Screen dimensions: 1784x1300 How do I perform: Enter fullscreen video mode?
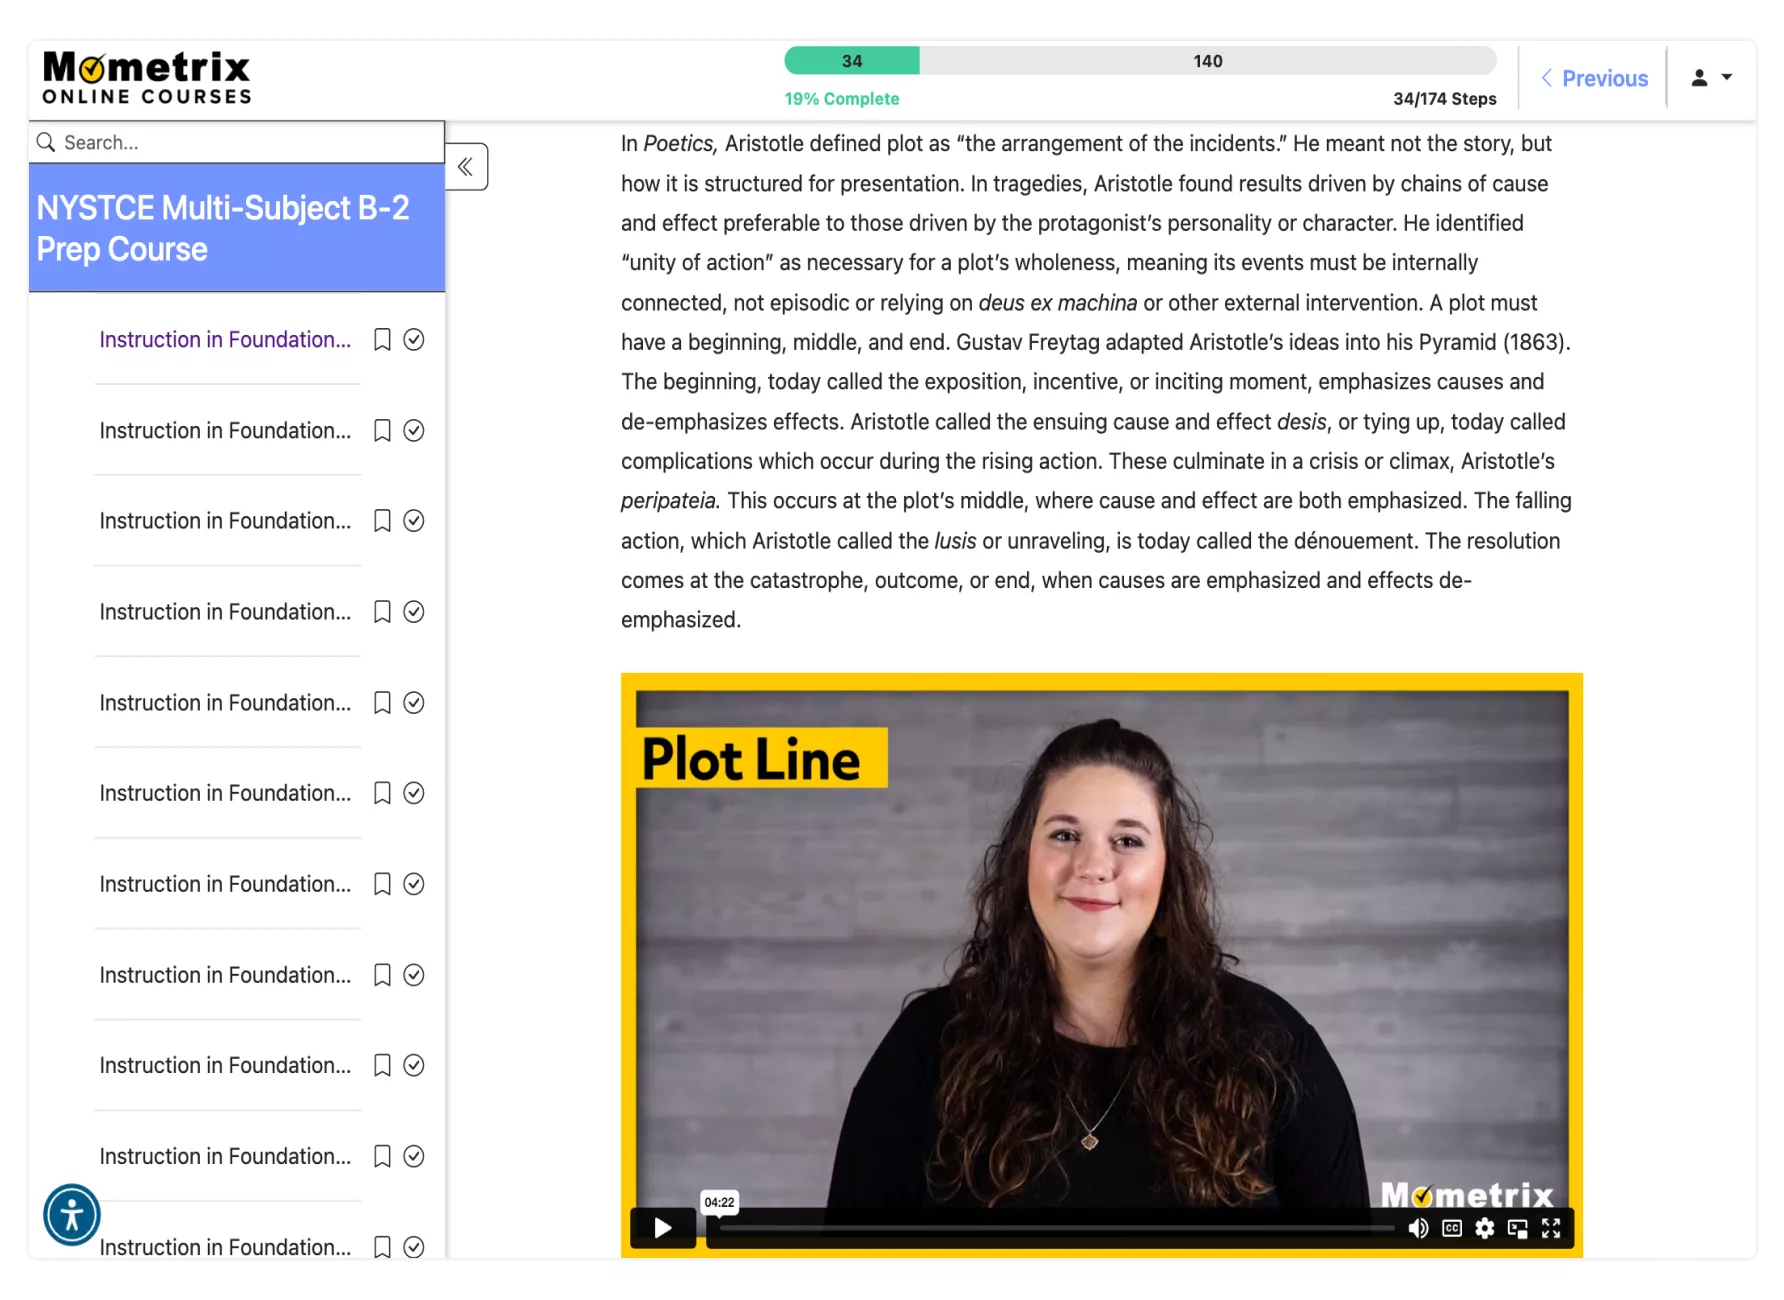click(1551, 1228)
